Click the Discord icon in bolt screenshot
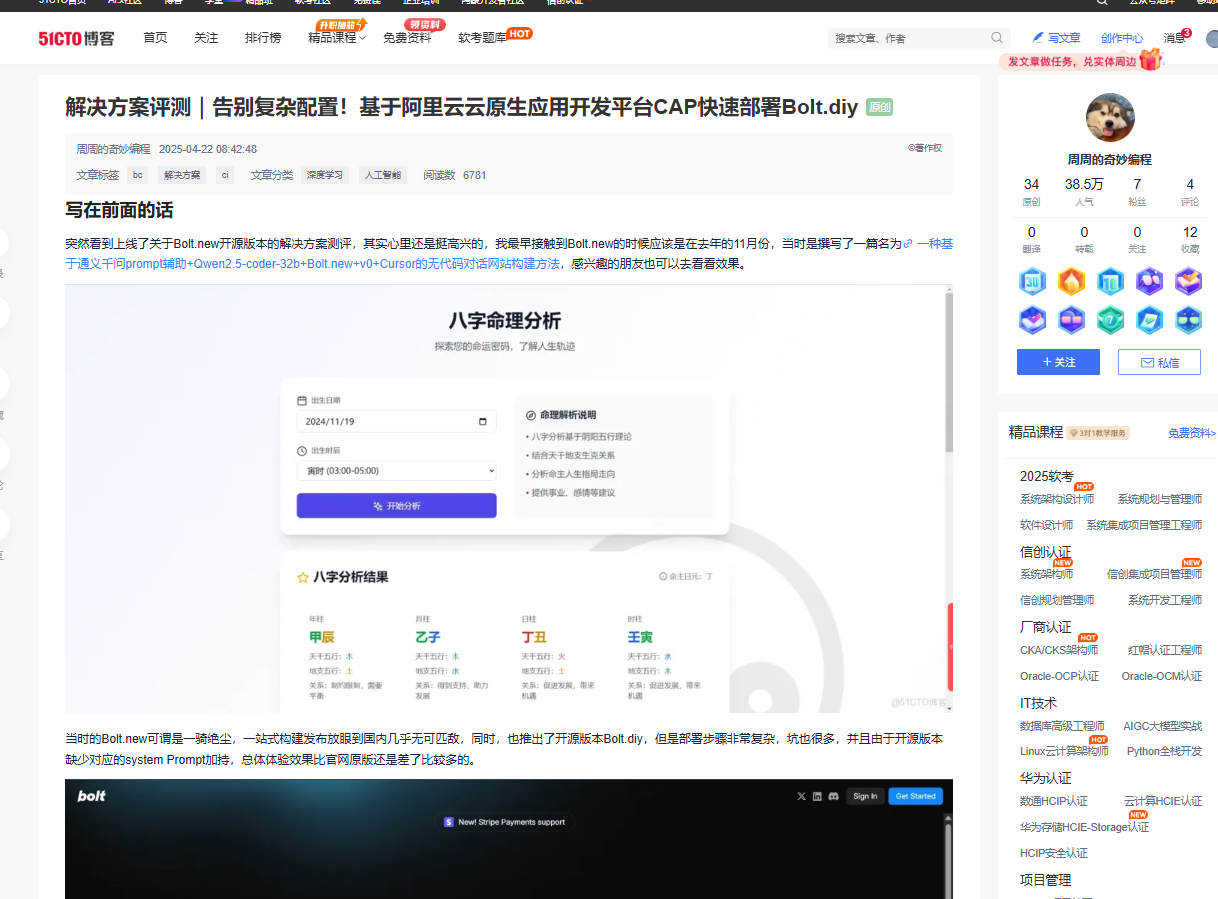 pyautogui.click(x=833, y=796)
